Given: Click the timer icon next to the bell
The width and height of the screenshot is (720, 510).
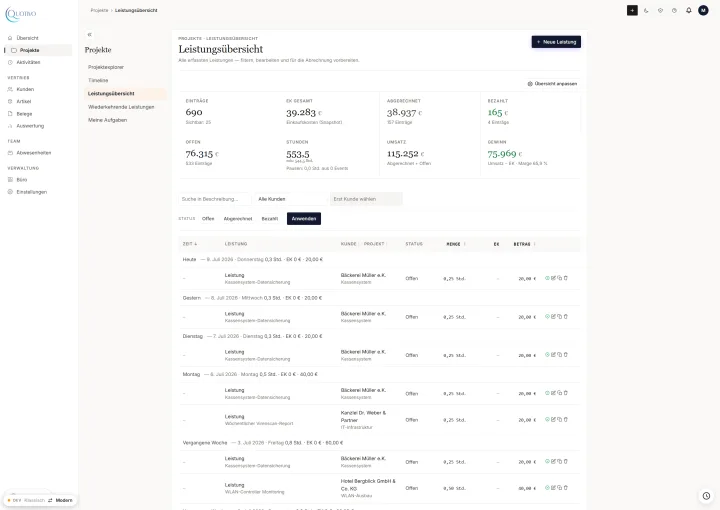Looking at the screenshot, I should pos(674,10).
